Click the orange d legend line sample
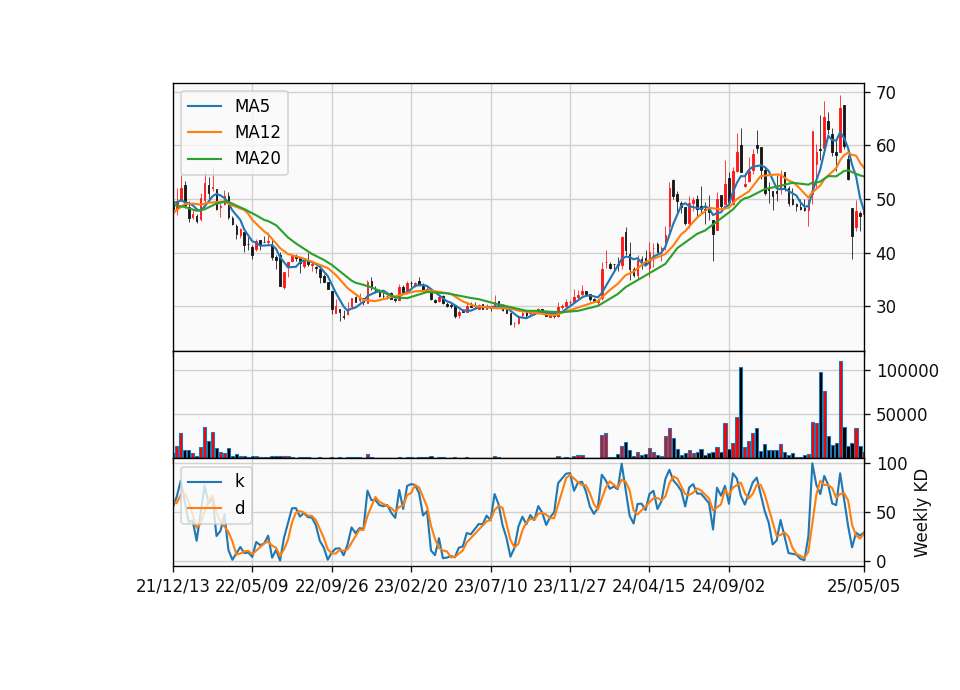The image size is (960, 690). tap(204, 508)
